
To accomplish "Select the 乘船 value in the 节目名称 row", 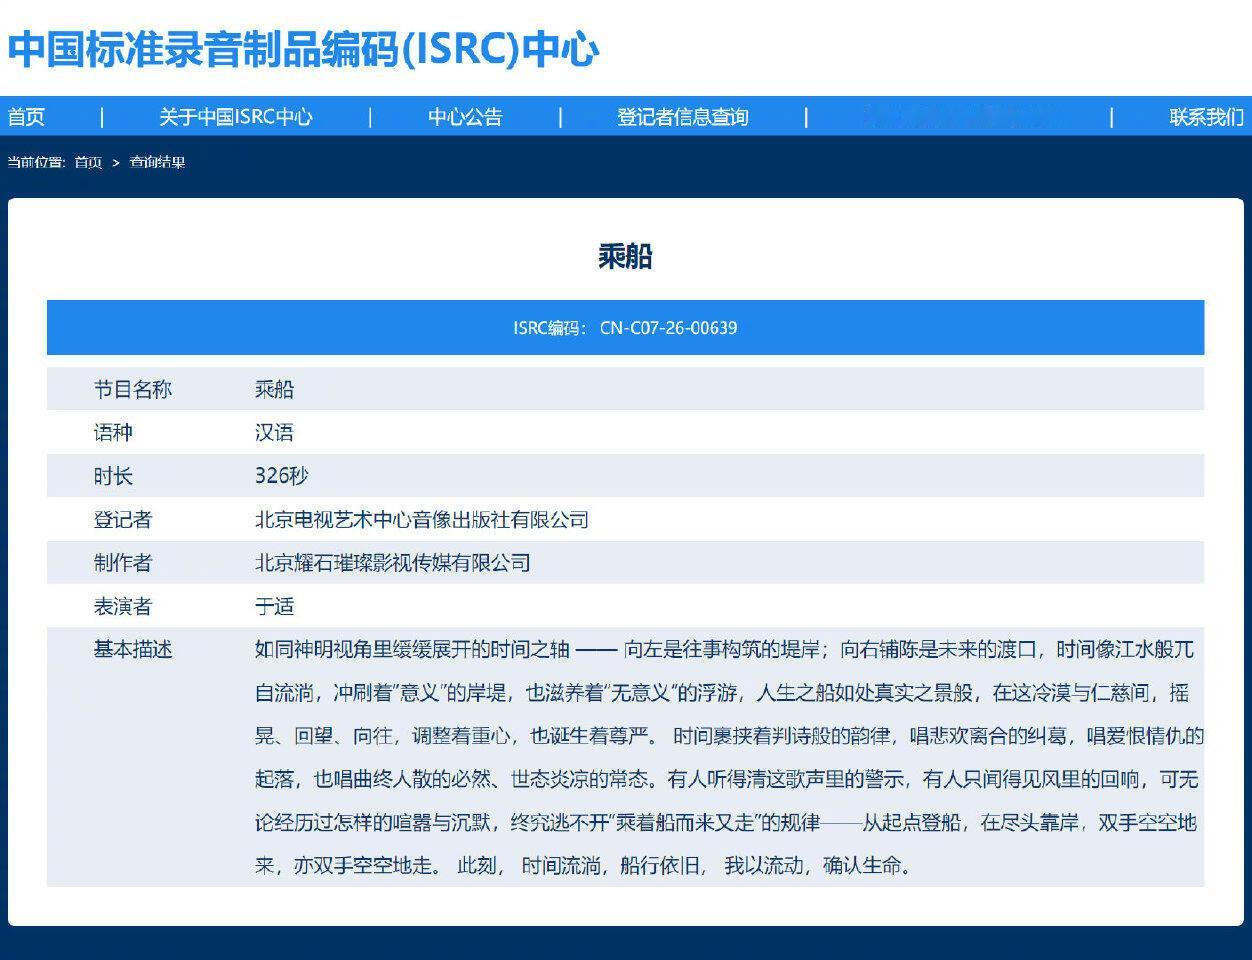I will [274, 389].
